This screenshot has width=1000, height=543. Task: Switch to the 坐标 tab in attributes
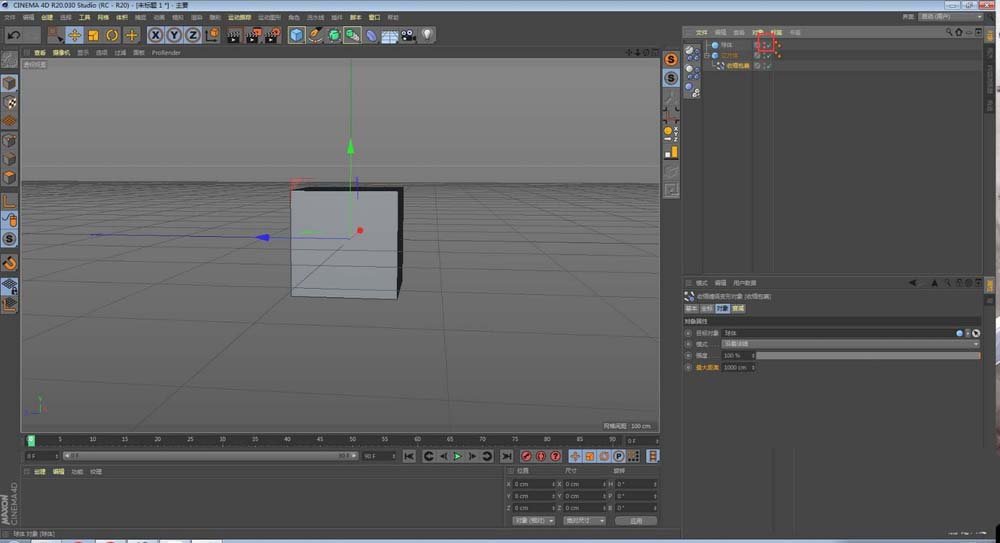coord(706,309)
